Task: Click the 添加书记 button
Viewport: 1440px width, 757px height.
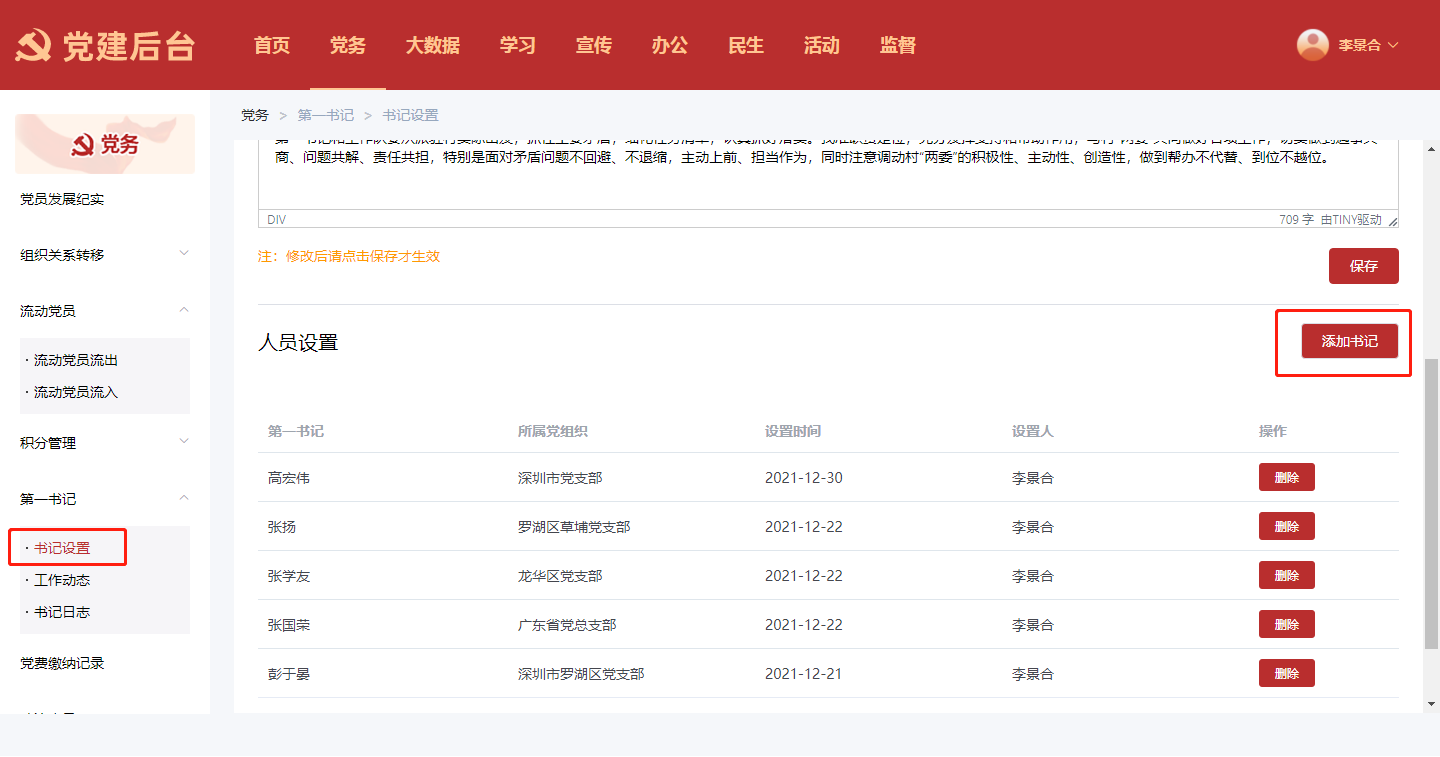Action: tap(1349, 341)
